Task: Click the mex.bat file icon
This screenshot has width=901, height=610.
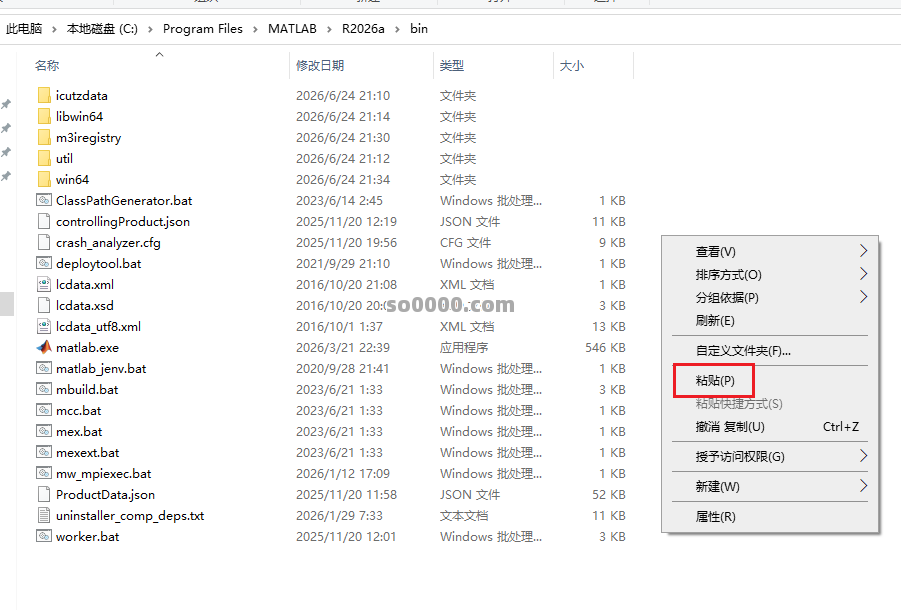Action: pyautogui.click(x=44, y=431)
